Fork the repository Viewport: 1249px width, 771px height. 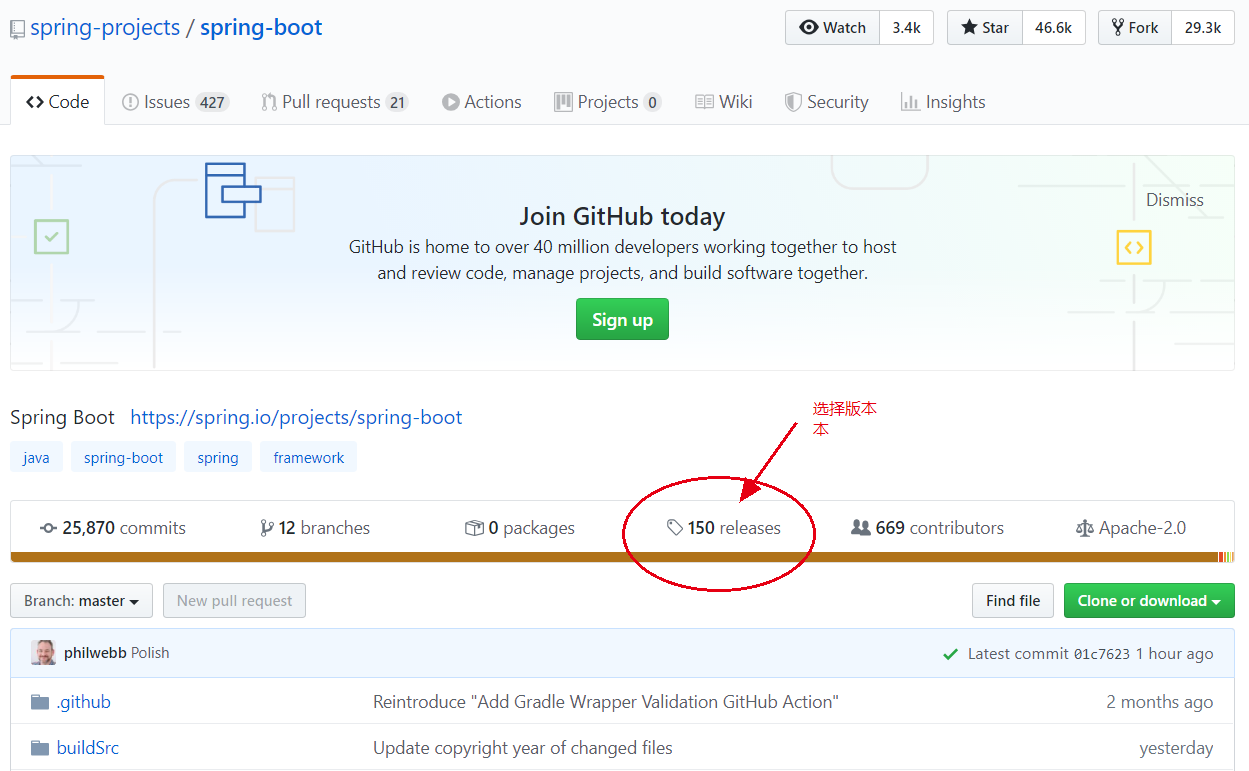click(1135, 28)
